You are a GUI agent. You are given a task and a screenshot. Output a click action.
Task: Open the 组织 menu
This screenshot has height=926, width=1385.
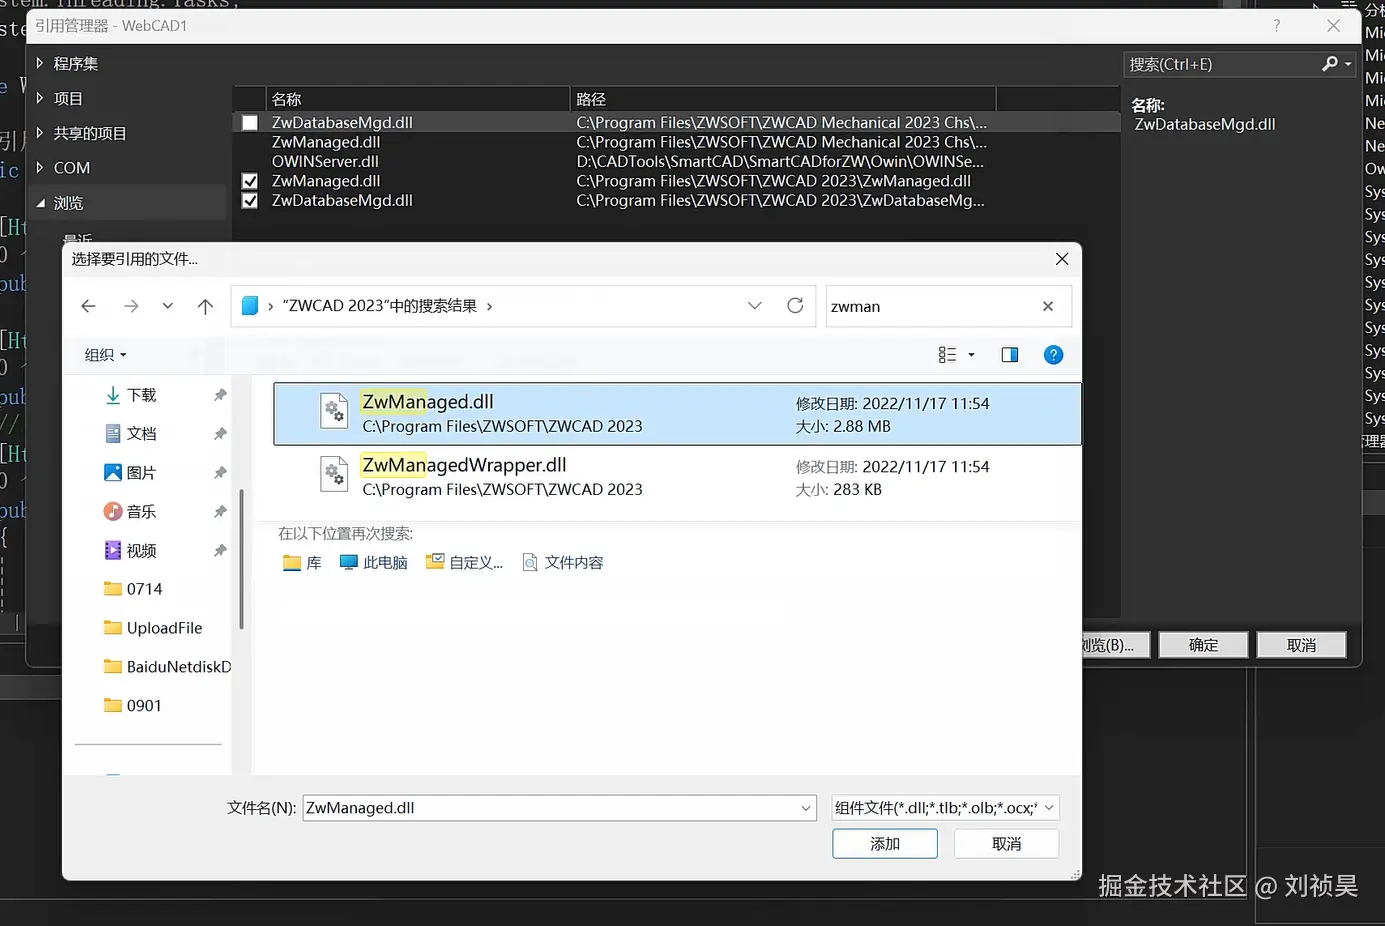(x=105, y=355)
